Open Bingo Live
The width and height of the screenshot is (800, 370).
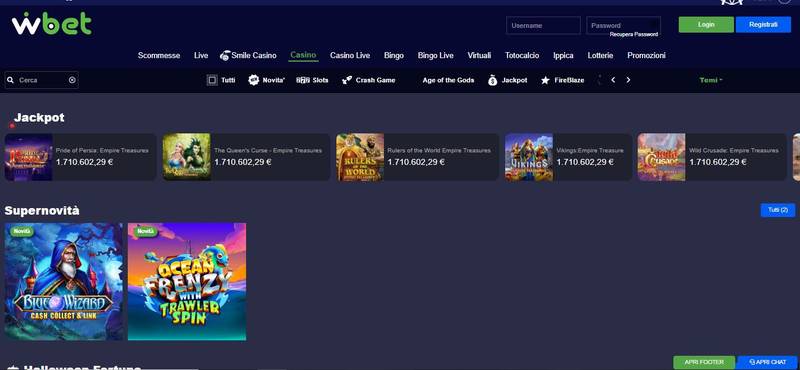[x=436, y=56]
